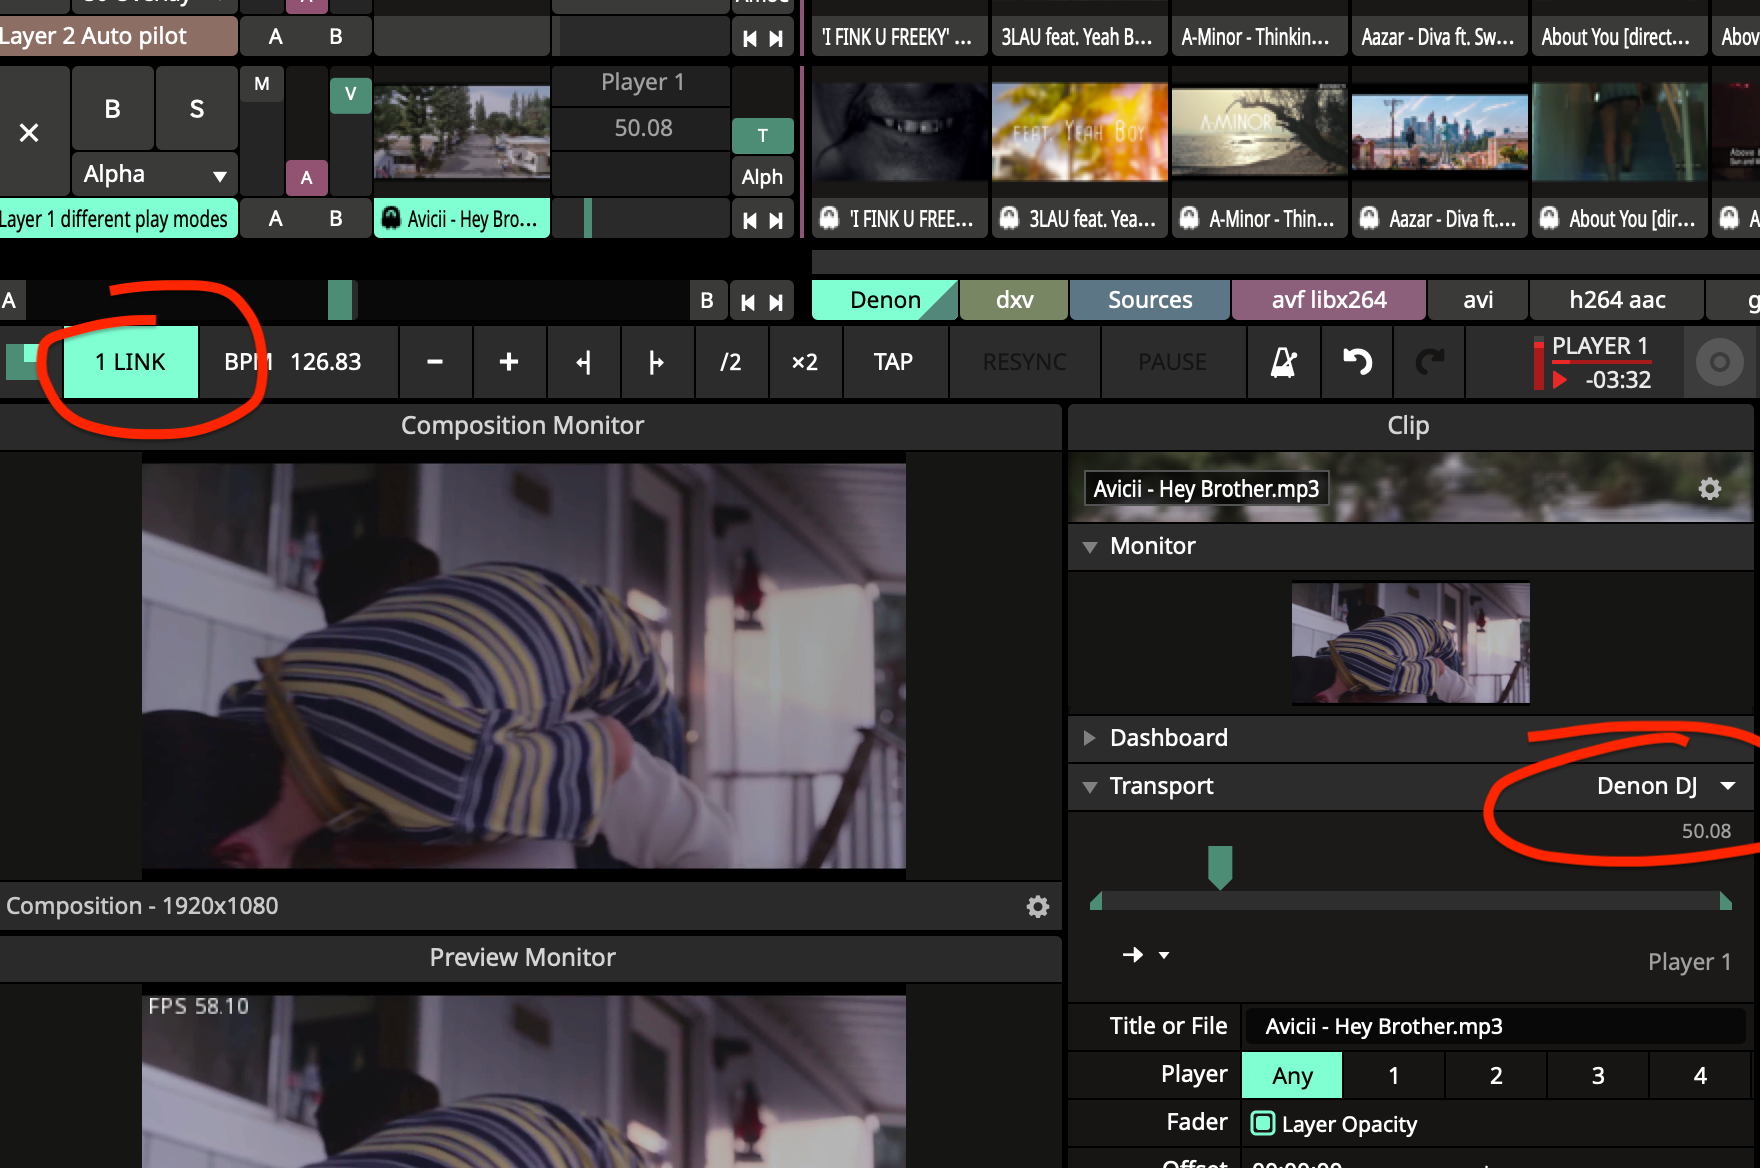This screenshot has height=1168, width=1760.
Task: Switch to the Sources tab
Action: (1149, 300)
